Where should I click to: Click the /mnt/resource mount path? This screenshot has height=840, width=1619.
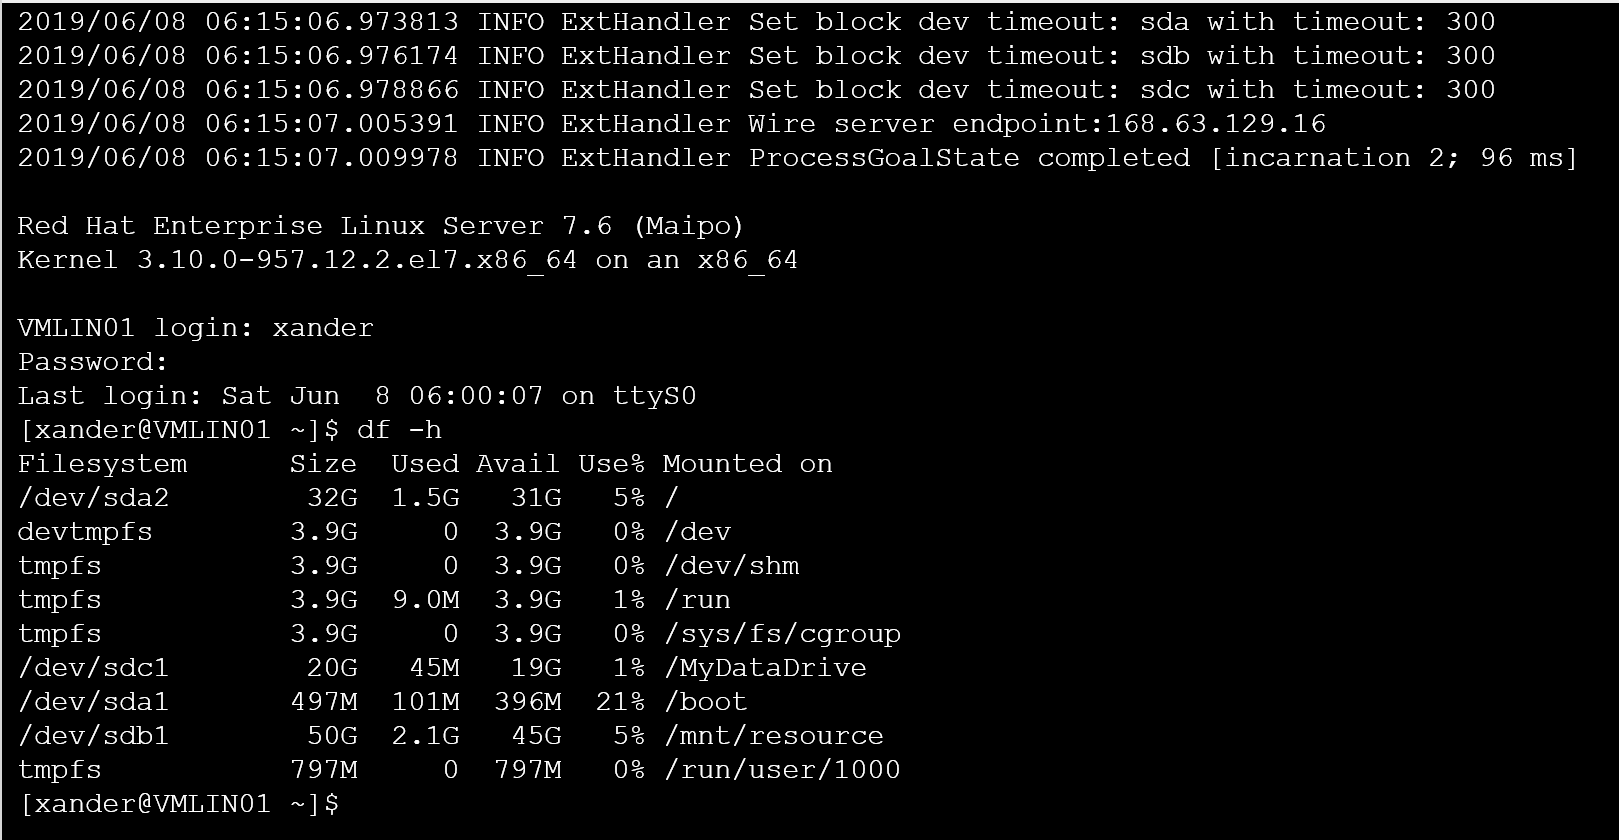point(774,736)
